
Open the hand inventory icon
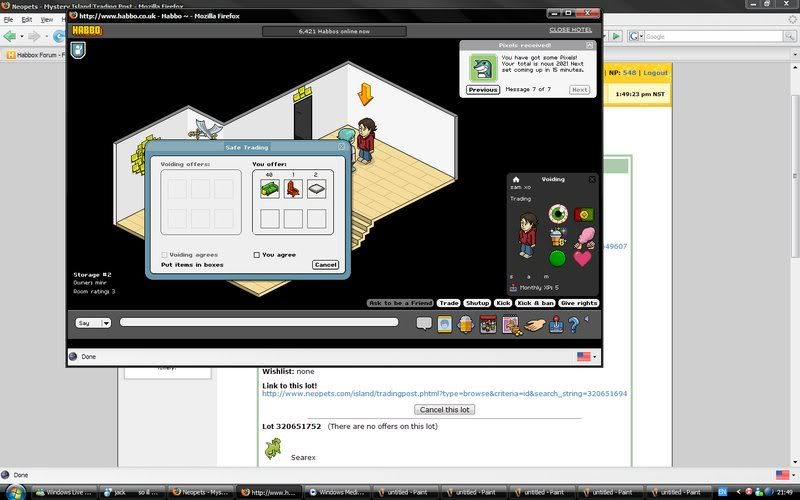pyautogui.click(x=533, y=323)
